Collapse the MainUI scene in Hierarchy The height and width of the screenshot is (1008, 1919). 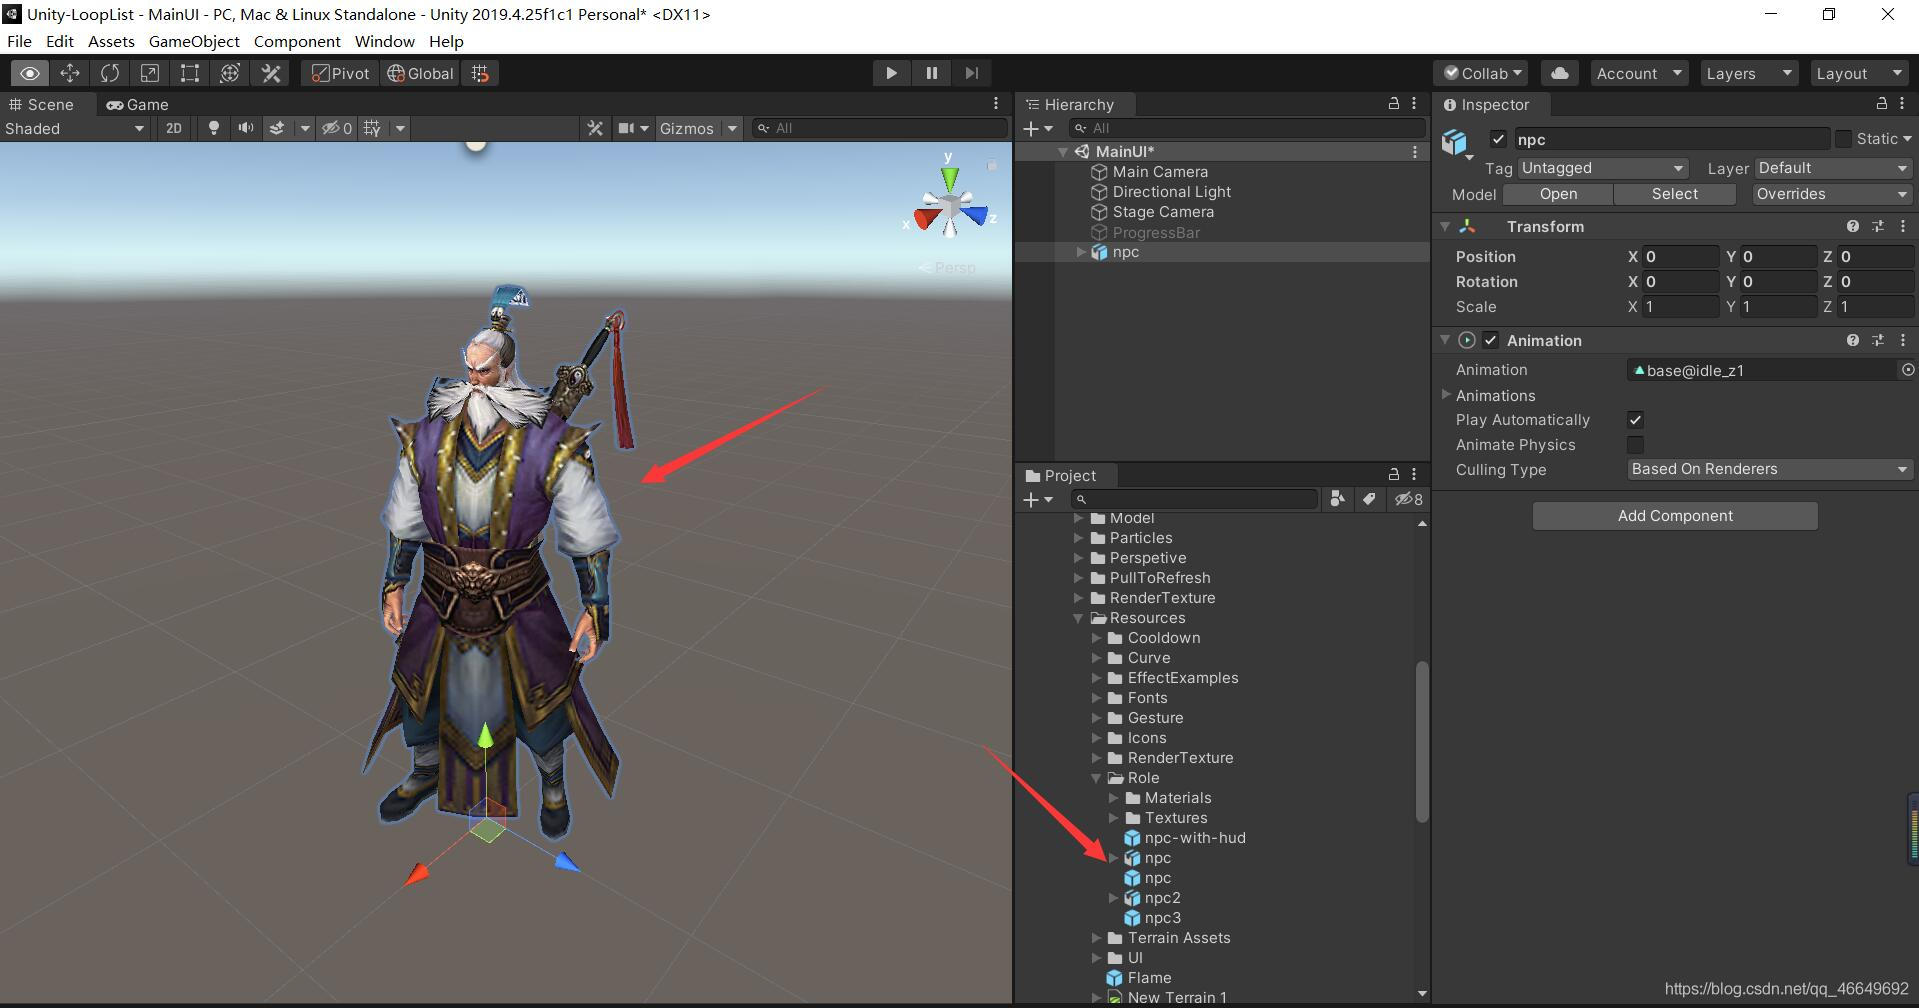[x=1063, y=152]
